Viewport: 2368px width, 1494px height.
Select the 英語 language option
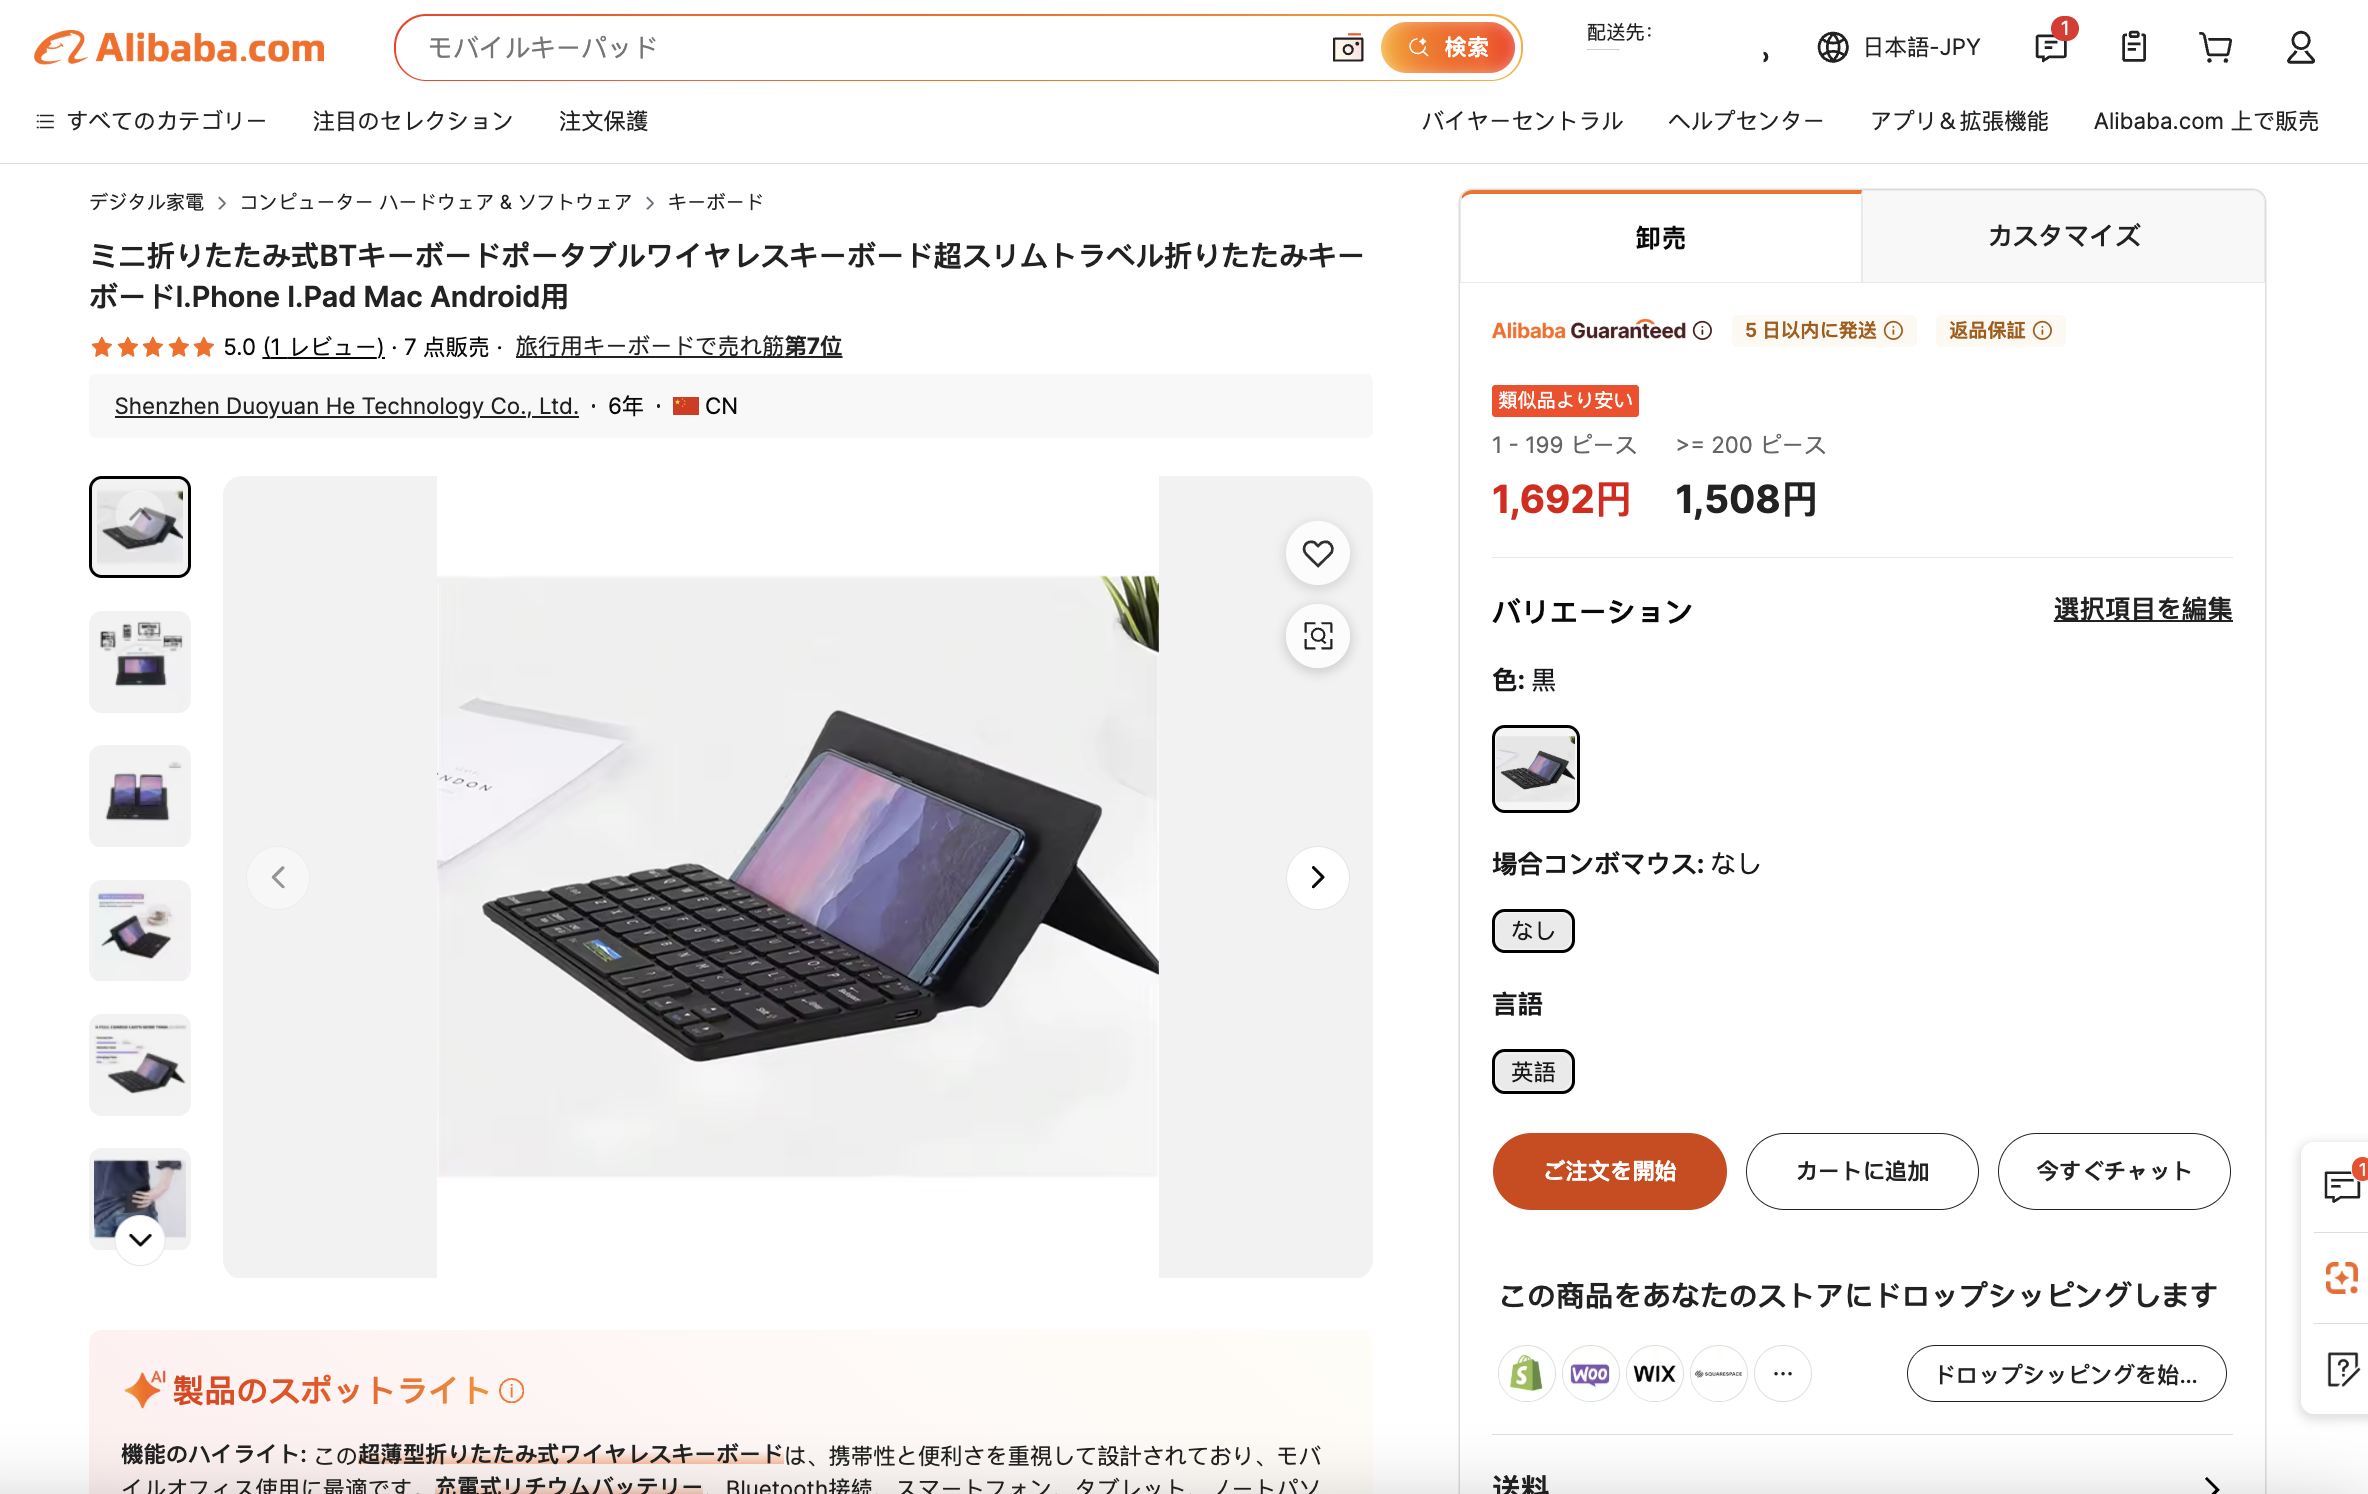1533,1071
